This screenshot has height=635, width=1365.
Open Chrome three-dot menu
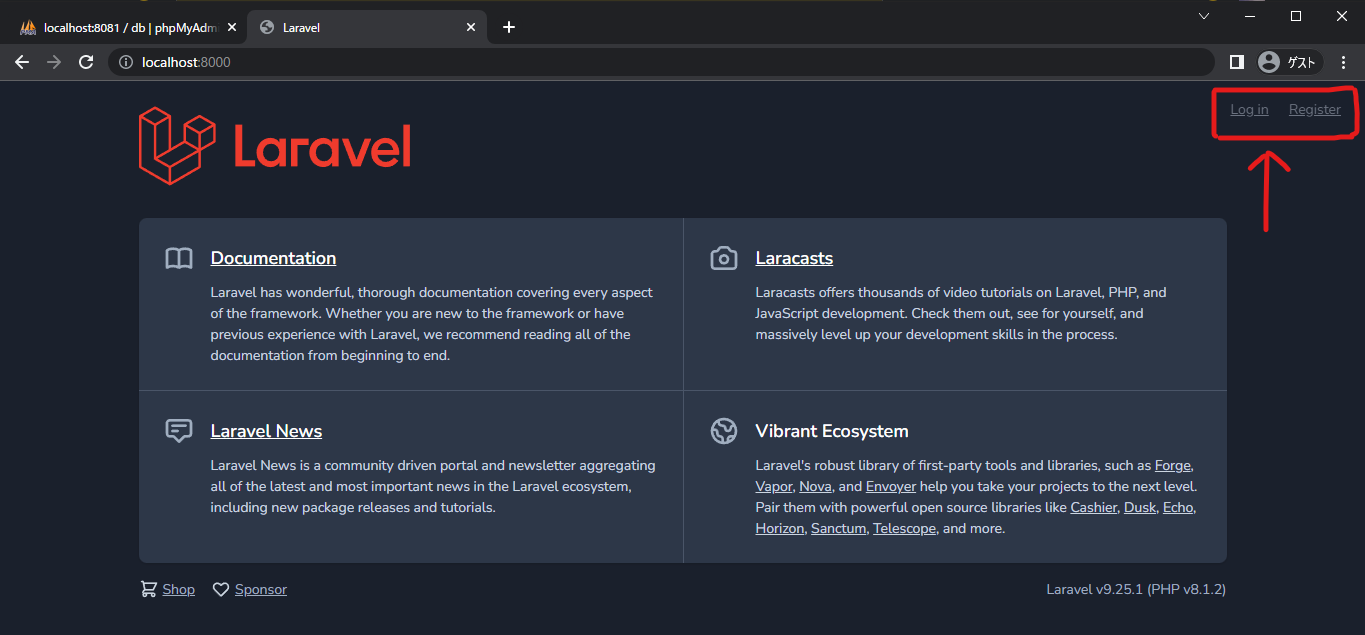point(1343,62)
